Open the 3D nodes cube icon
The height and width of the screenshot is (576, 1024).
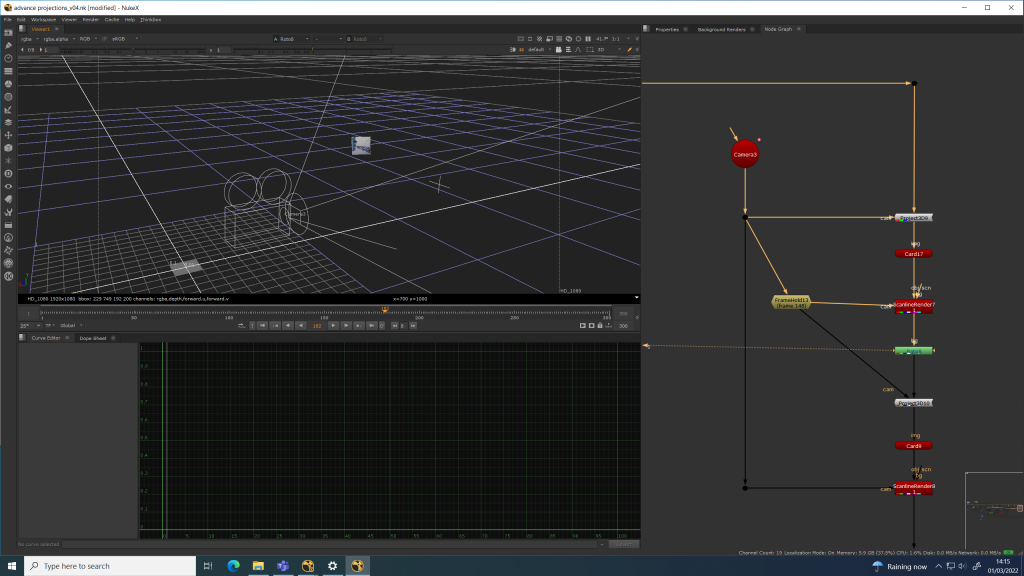tap(8, 148)
